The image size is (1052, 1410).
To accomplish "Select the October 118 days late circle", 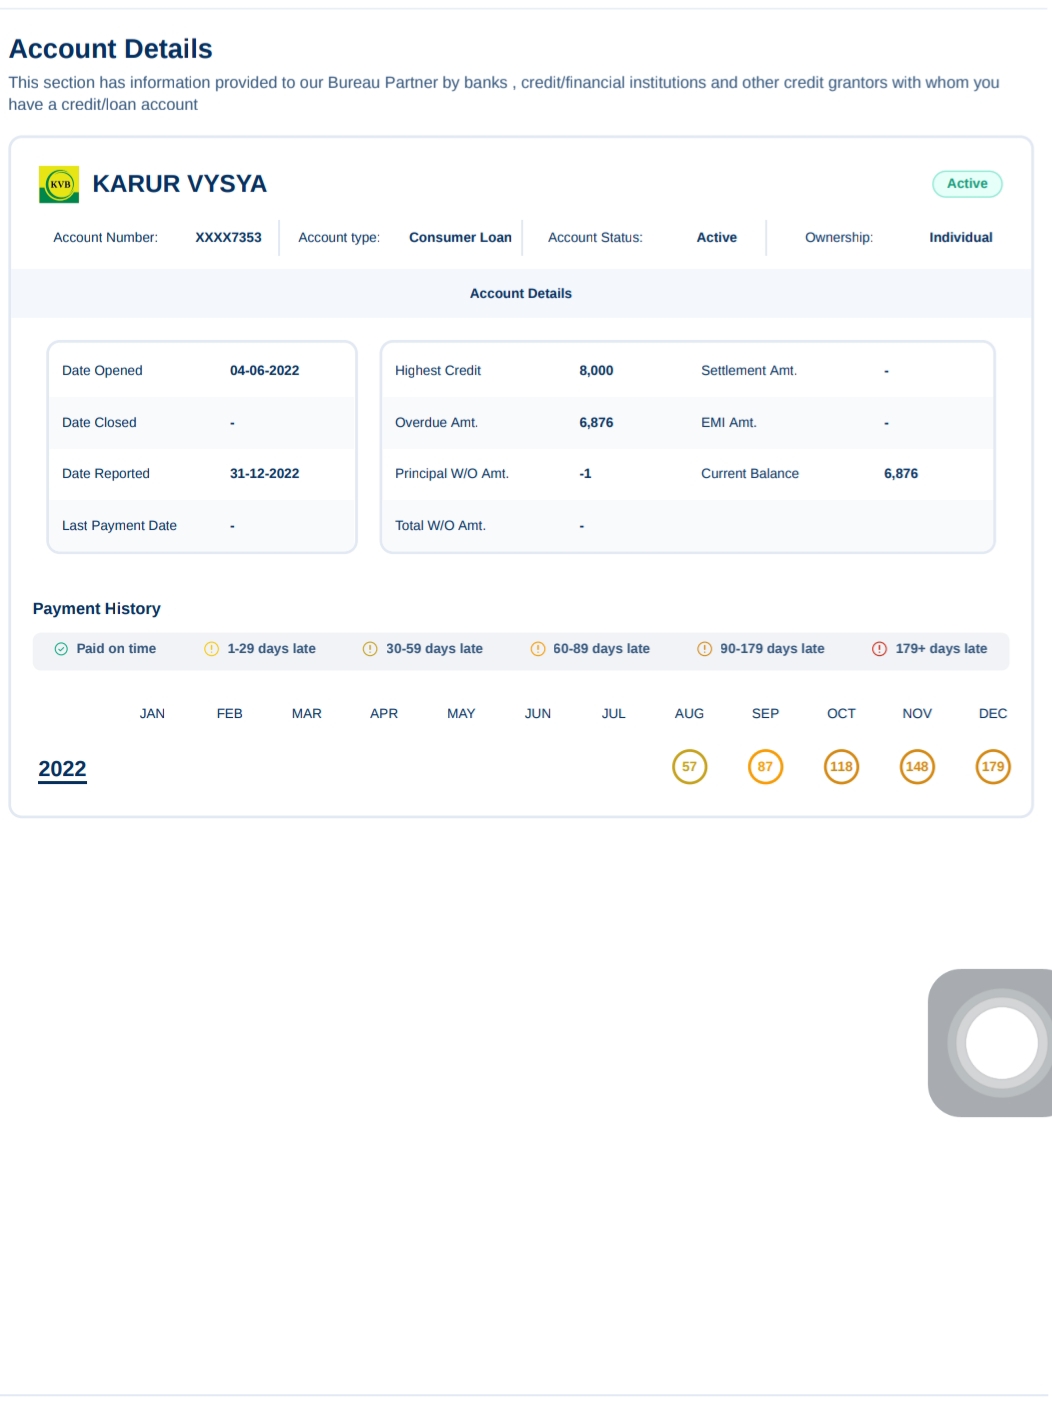I will click(x=841, y=767).
